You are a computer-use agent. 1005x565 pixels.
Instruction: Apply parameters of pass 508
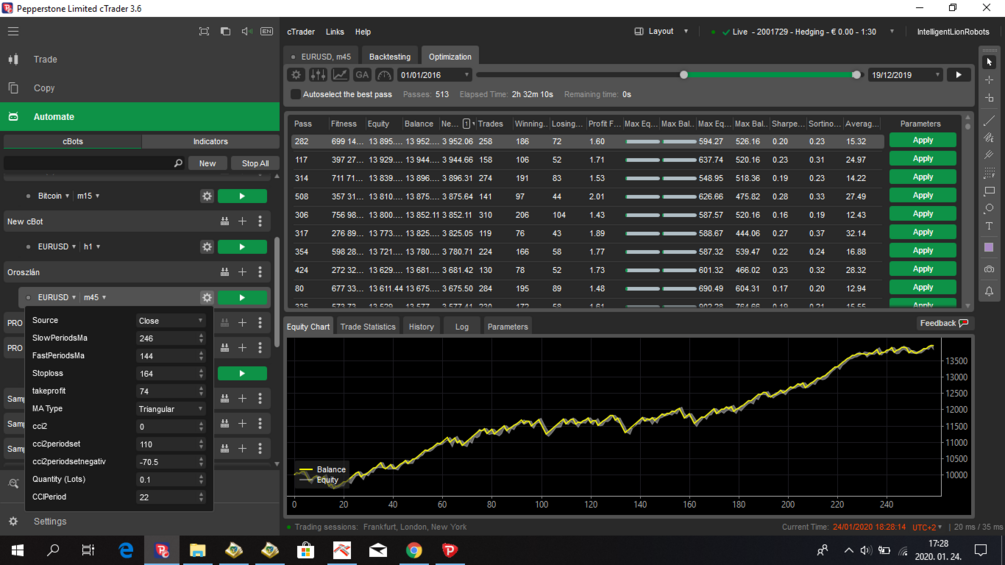click(922, 195)
